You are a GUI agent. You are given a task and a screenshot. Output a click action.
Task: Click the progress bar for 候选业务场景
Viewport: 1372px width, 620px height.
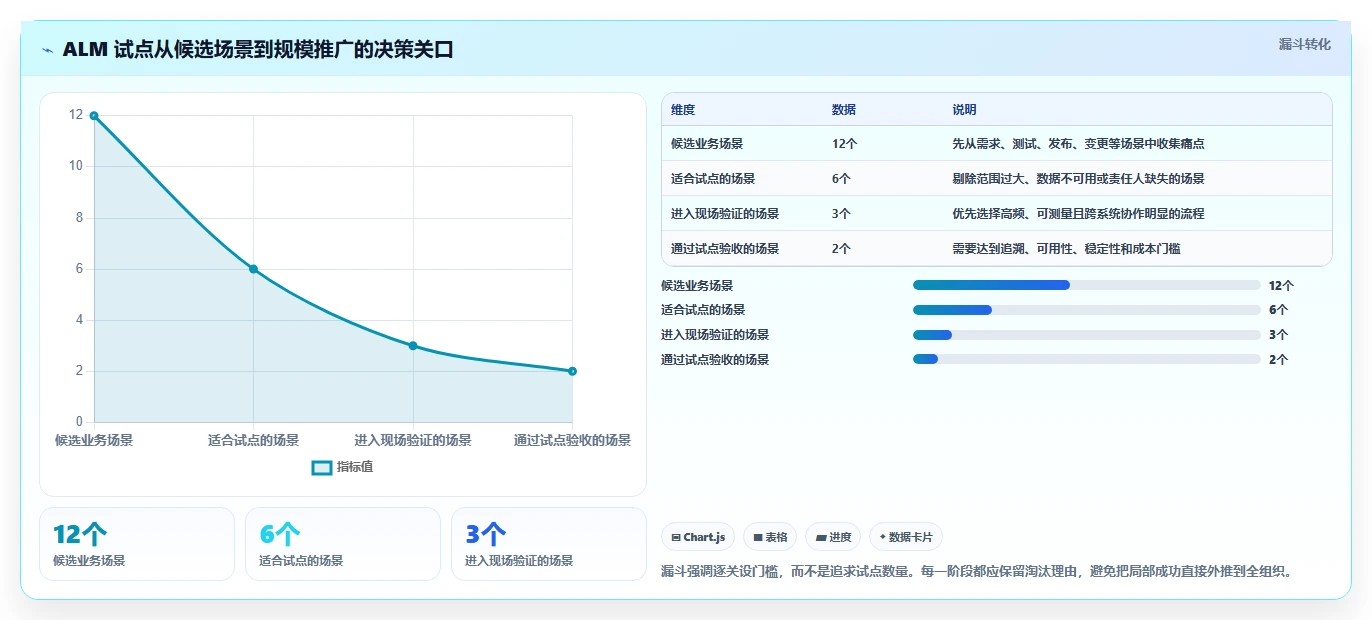click(x=1086, y=285)
